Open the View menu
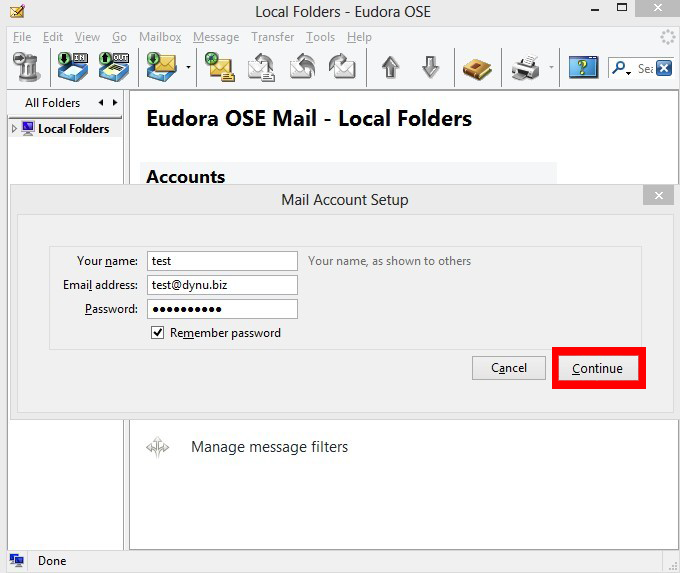 87,37
